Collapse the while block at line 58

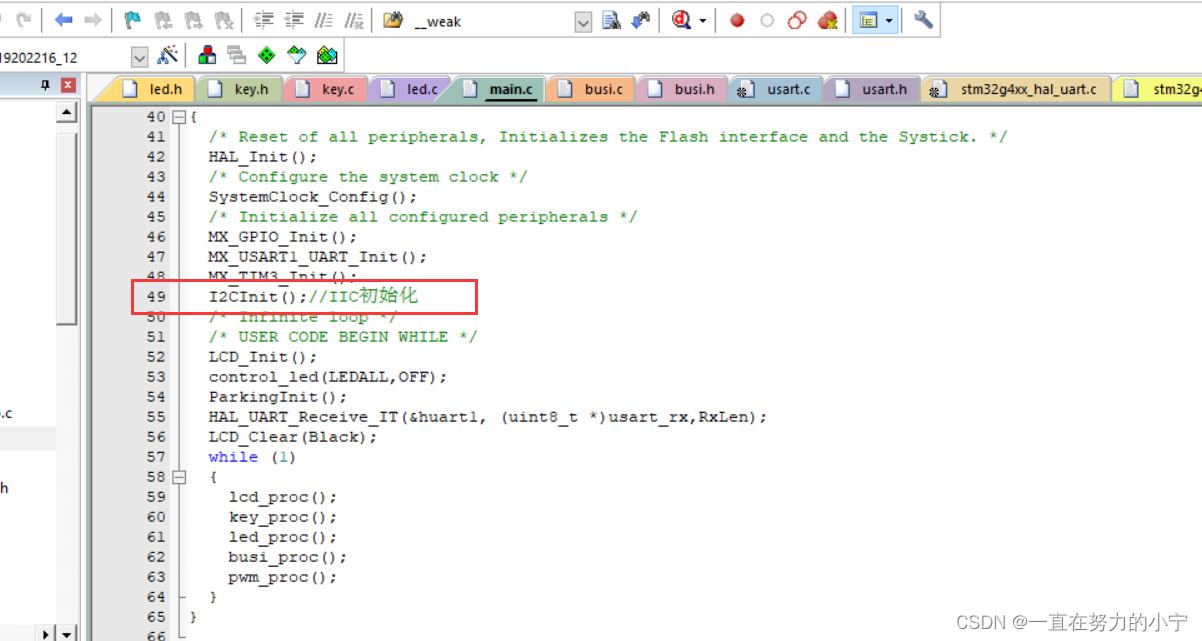click(x=178, y=477)
